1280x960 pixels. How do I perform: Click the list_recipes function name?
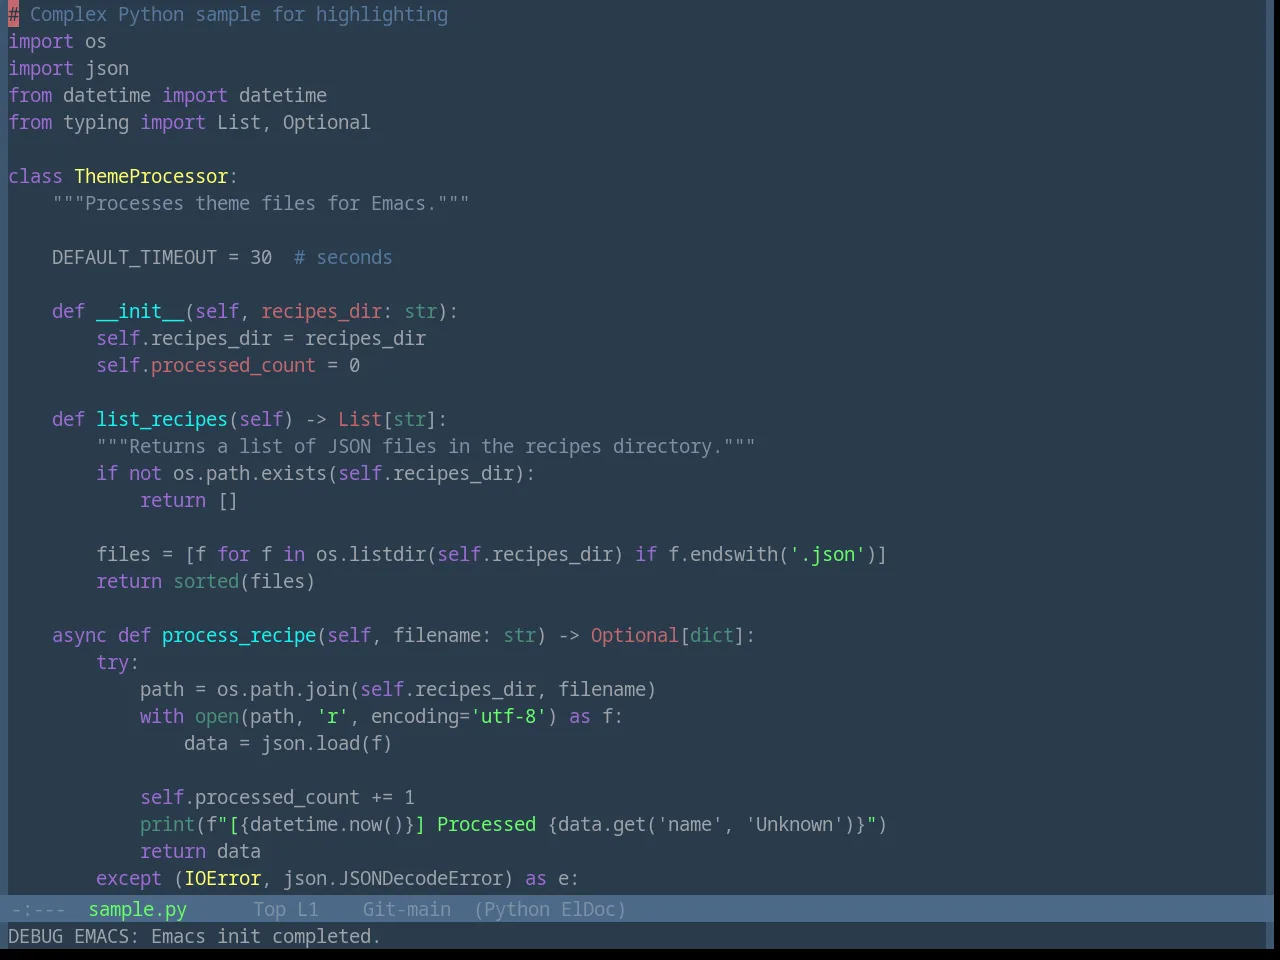162,419
